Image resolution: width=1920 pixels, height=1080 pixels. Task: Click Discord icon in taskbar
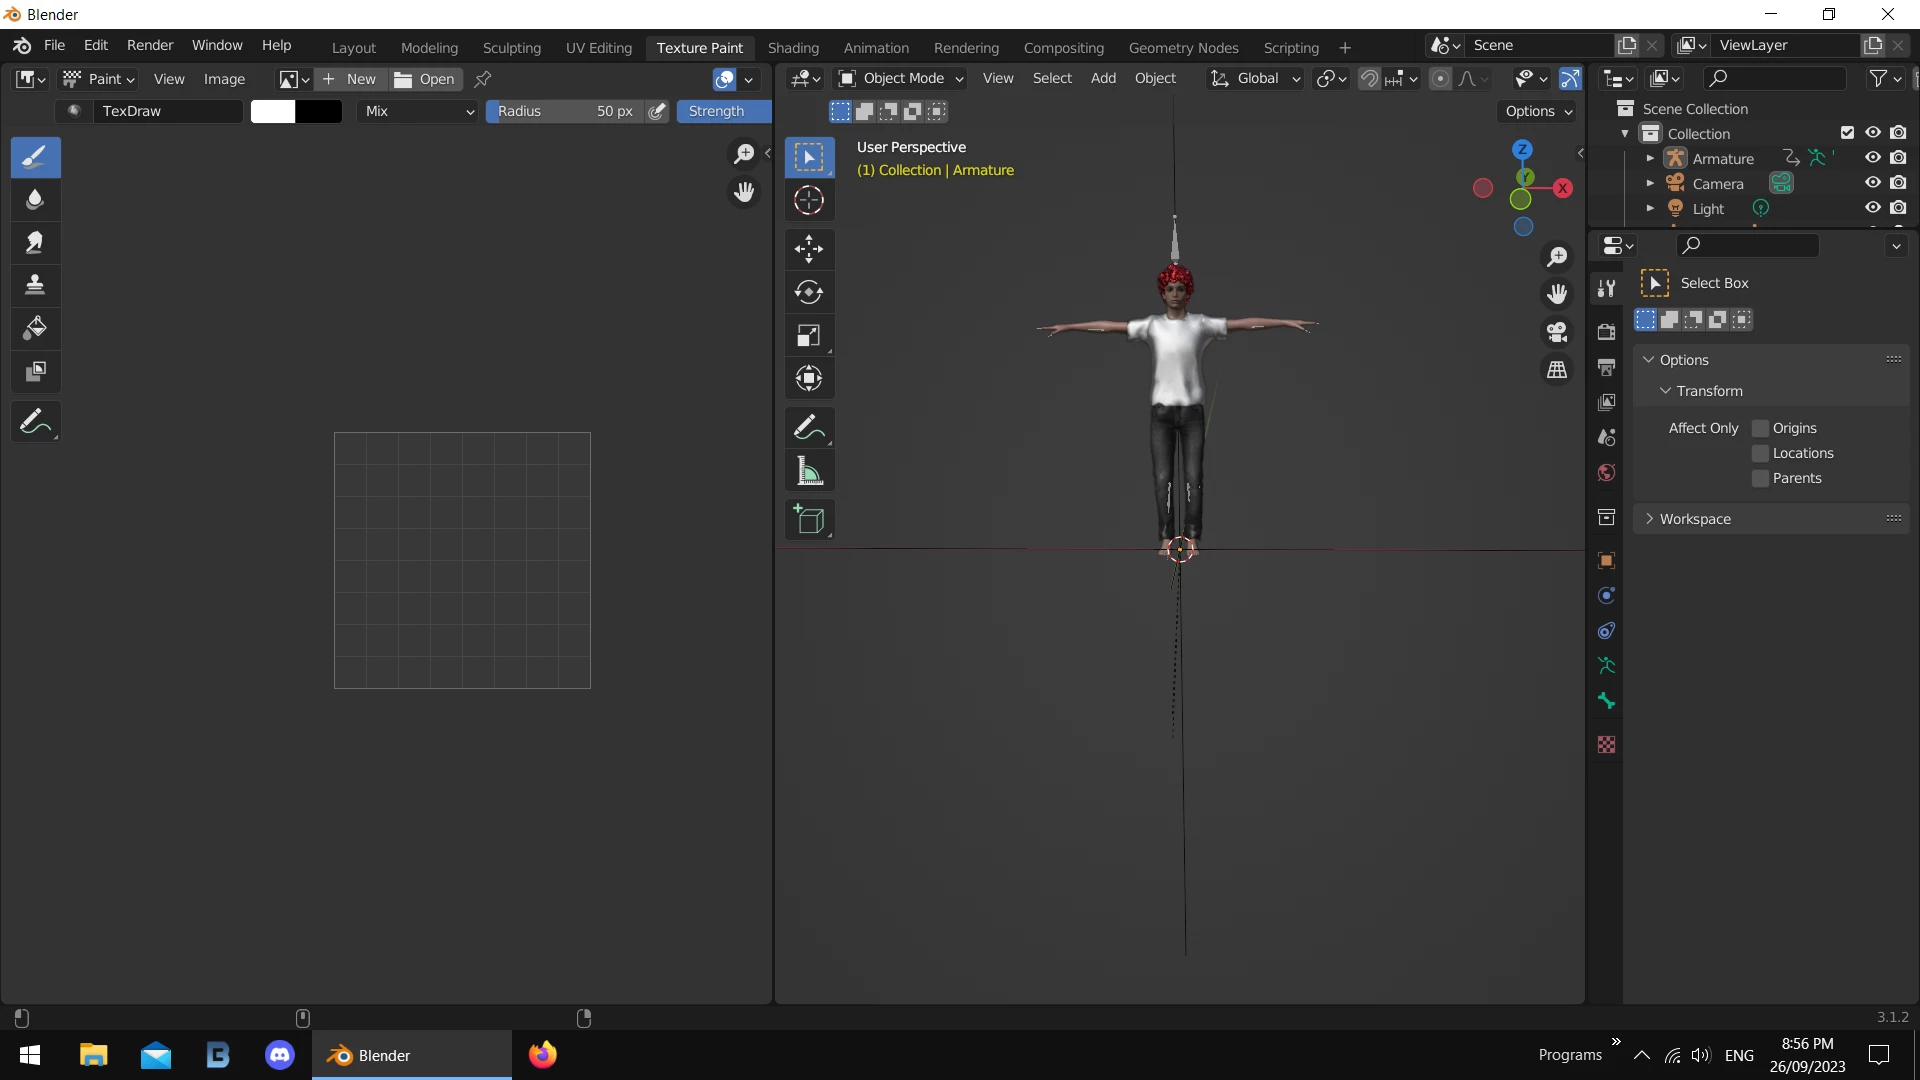pyautogui.click(x=280, y=1055)
